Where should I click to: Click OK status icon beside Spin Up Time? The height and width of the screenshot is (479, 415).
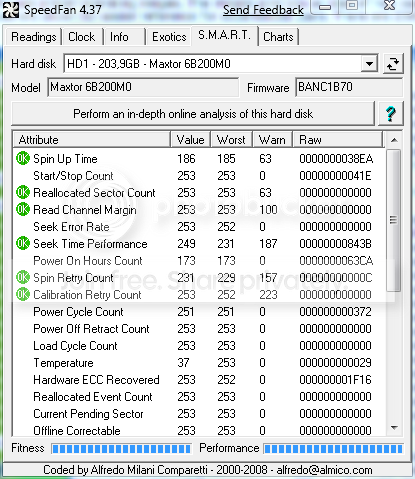coord(23,158)
